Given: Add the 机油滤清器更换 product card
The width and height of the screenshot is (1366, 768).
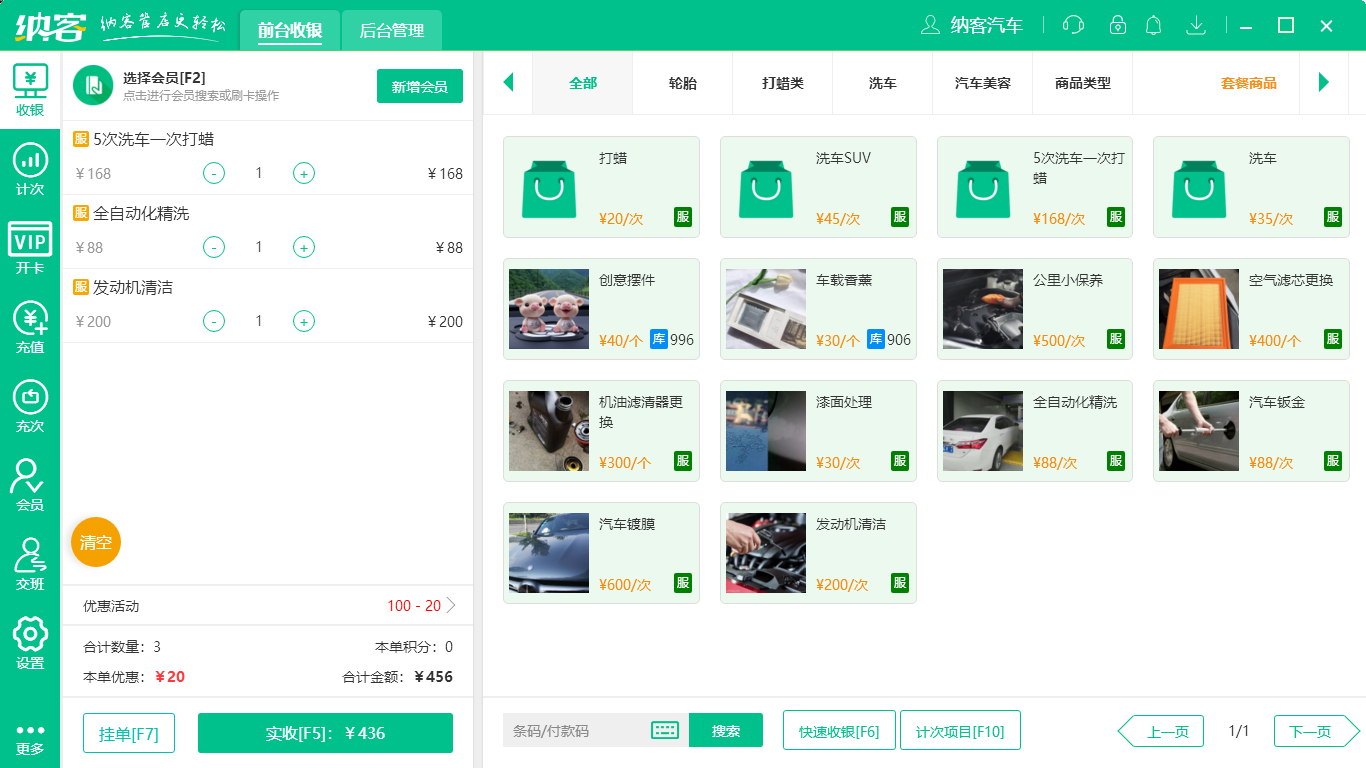Looking at the screenshot, I should pos(601,431).
